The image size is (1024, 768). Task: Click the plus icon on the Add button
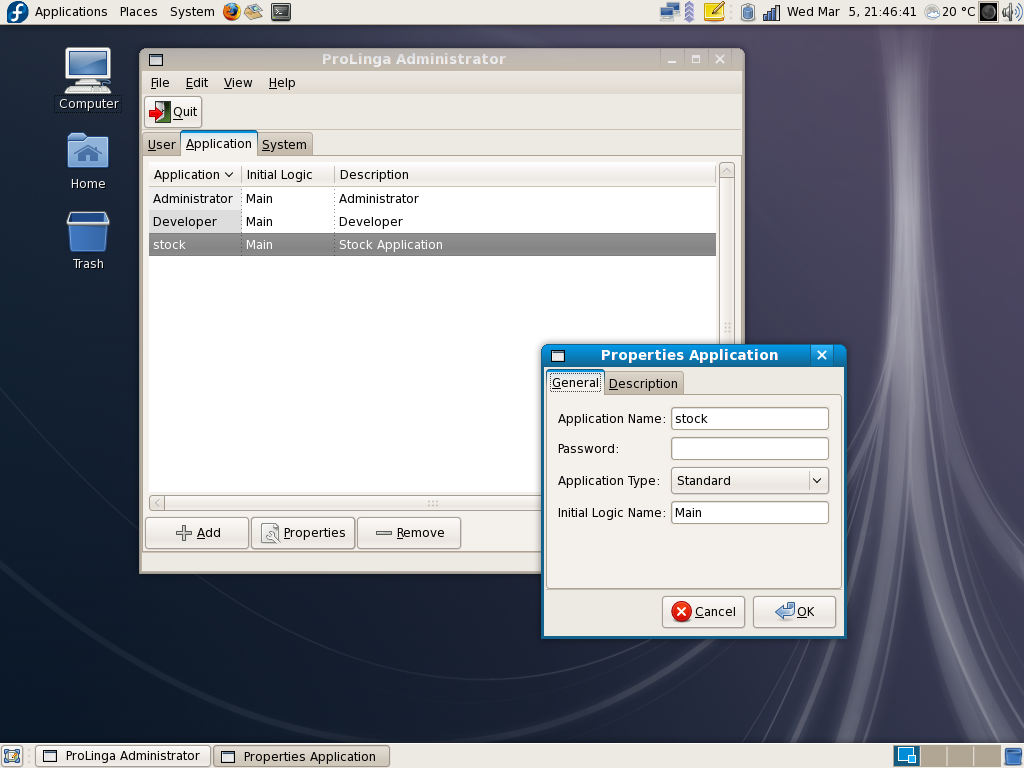pos(184,534)
